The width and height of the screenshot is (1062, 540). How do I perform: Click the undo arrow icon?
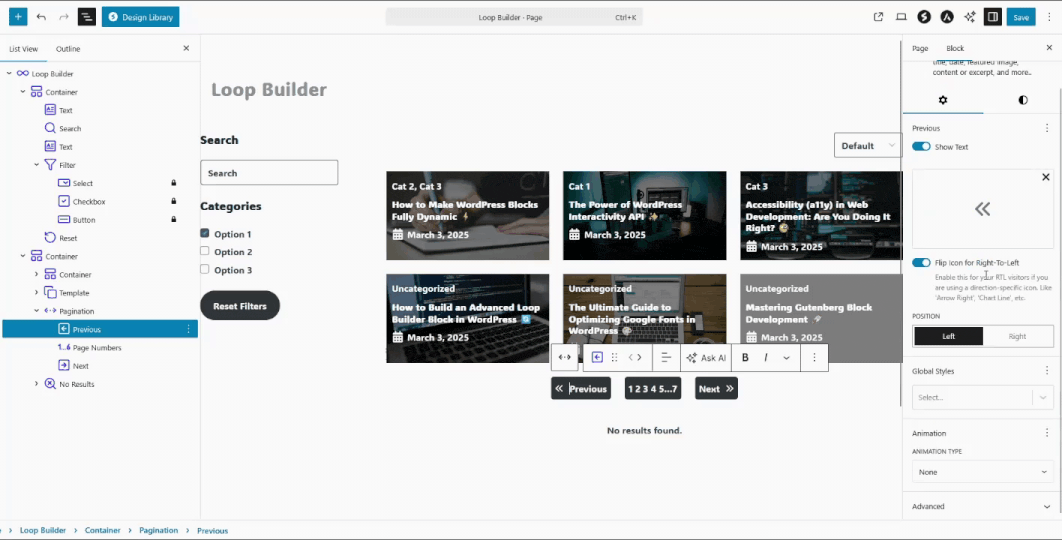tap(41, 17)
